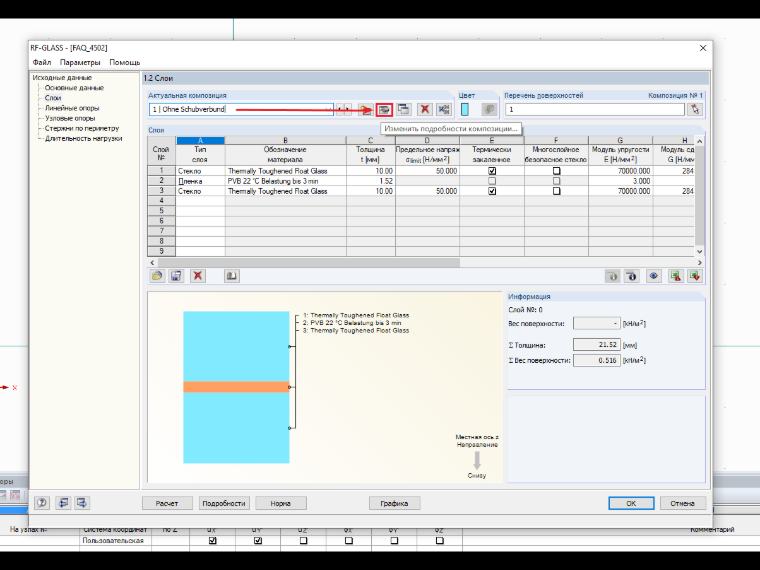Open the material library book icon
The height and width of the screenshot is (570, 760).
pyautogui.click(x=232, y=276)
